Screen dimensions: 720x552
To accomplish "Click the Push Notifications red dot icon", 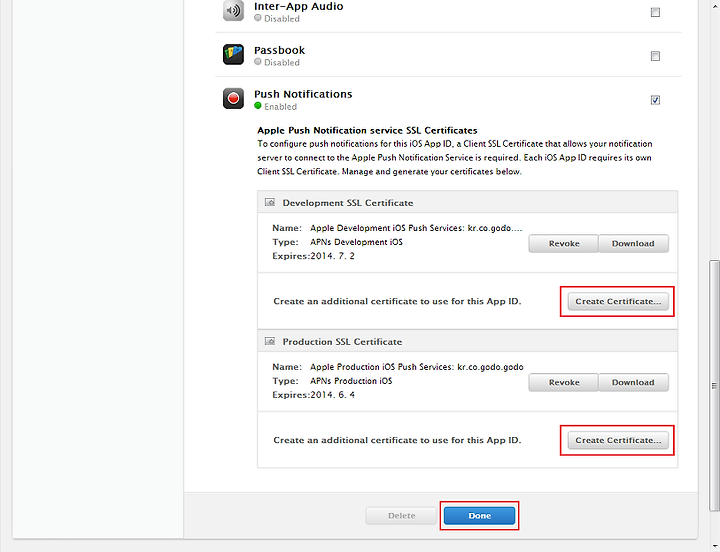I will [x=233, y=98].
